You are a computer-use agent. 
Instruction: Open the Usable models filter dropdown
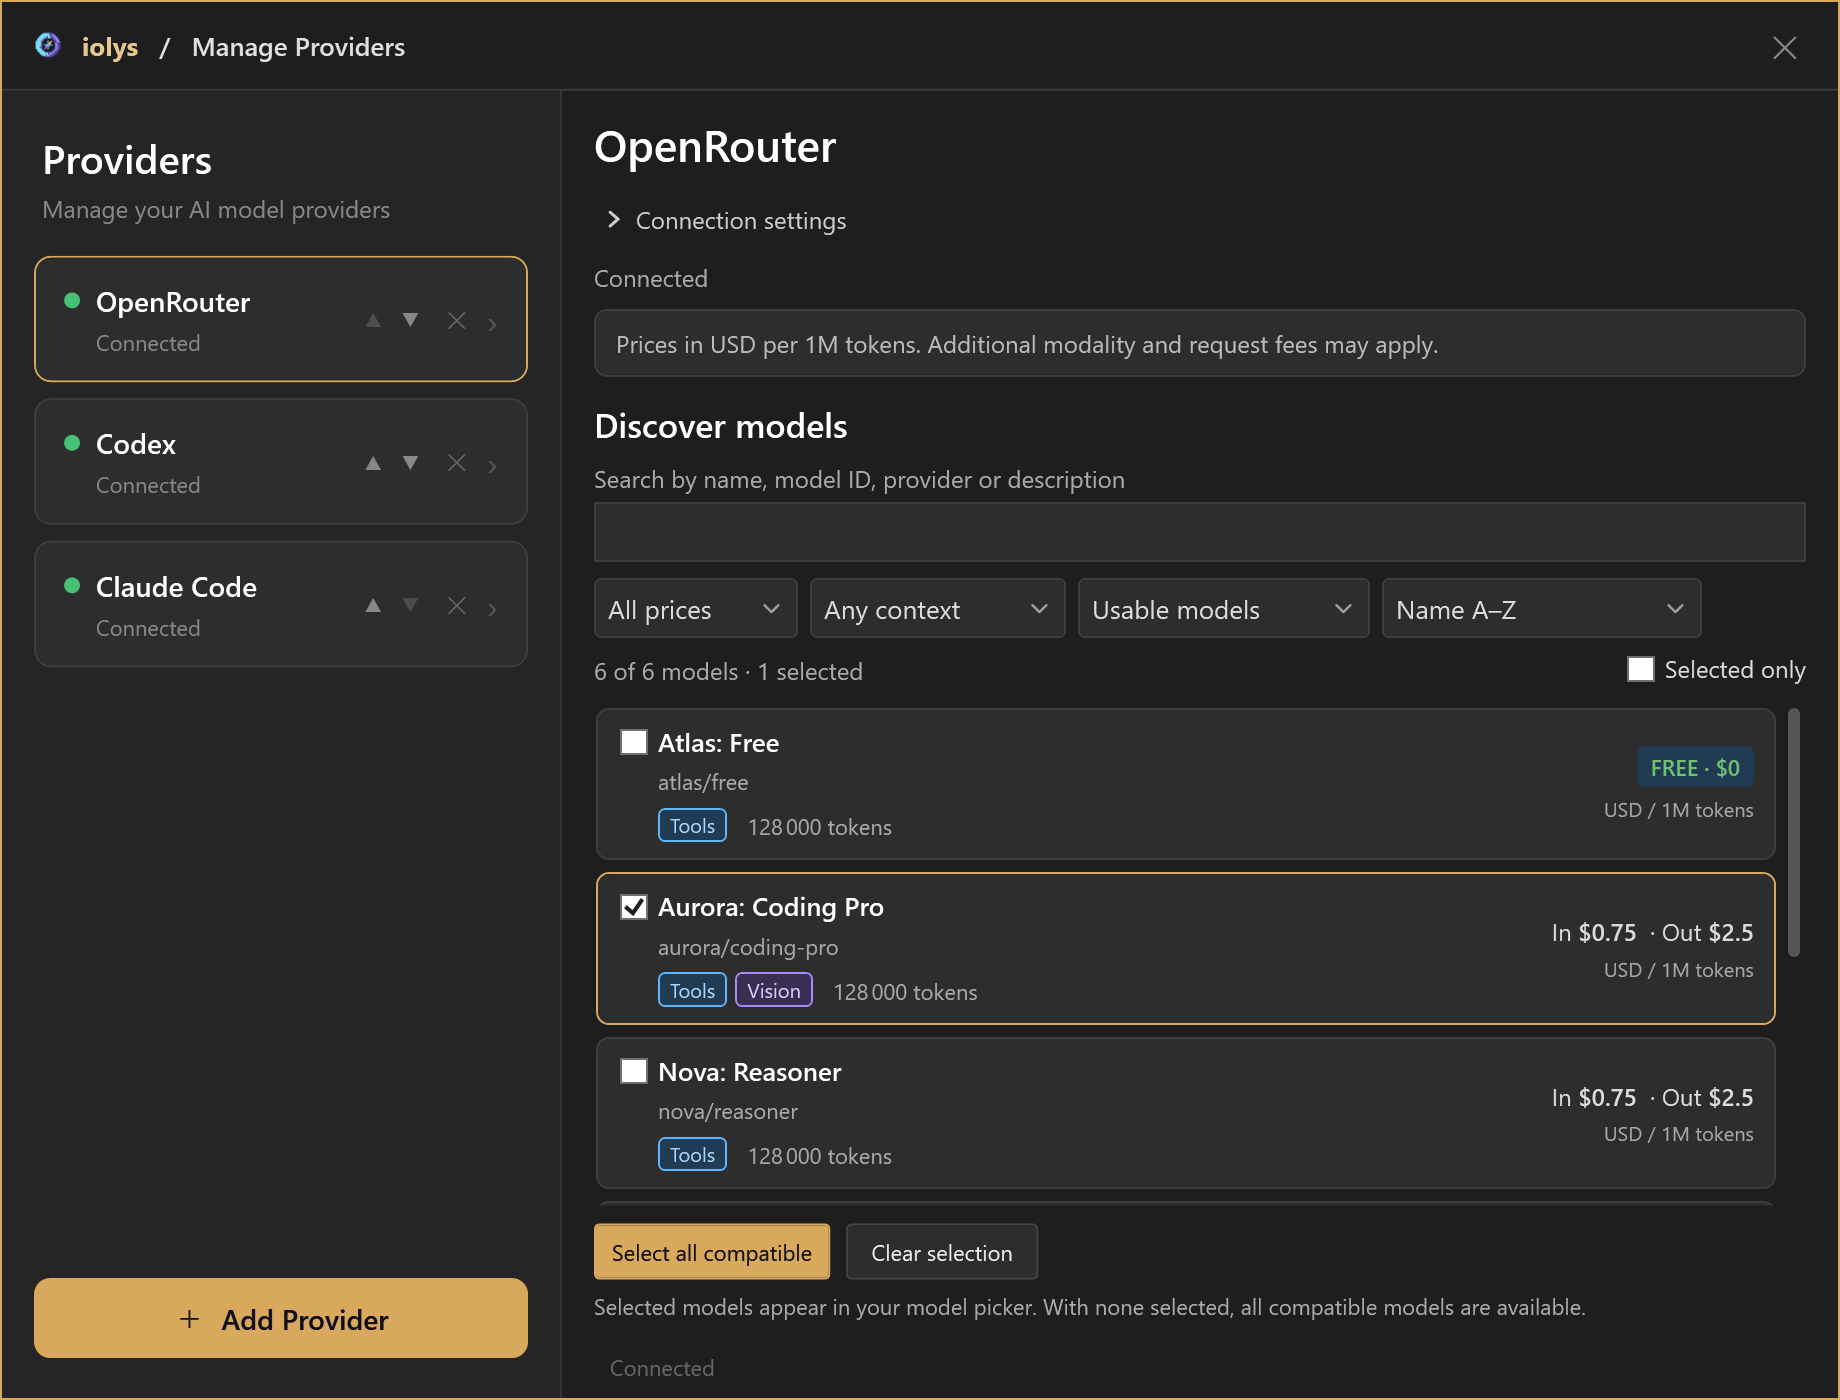point(1224,609)
